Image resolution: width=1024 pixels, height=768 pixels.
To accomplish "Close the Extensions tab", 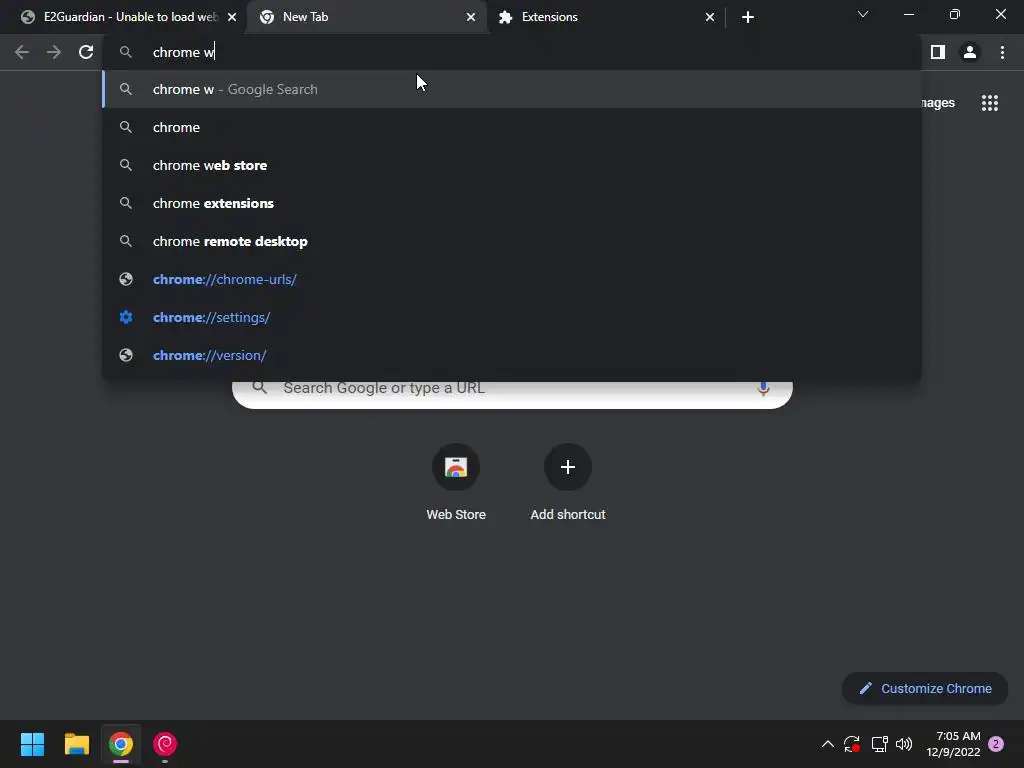I will (x=710, y=17).
